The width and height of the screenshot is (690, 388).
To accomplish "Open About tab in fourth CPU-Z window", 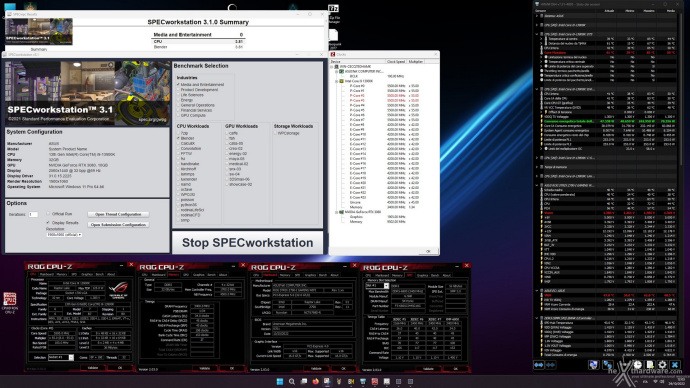I will click(447, 275).
